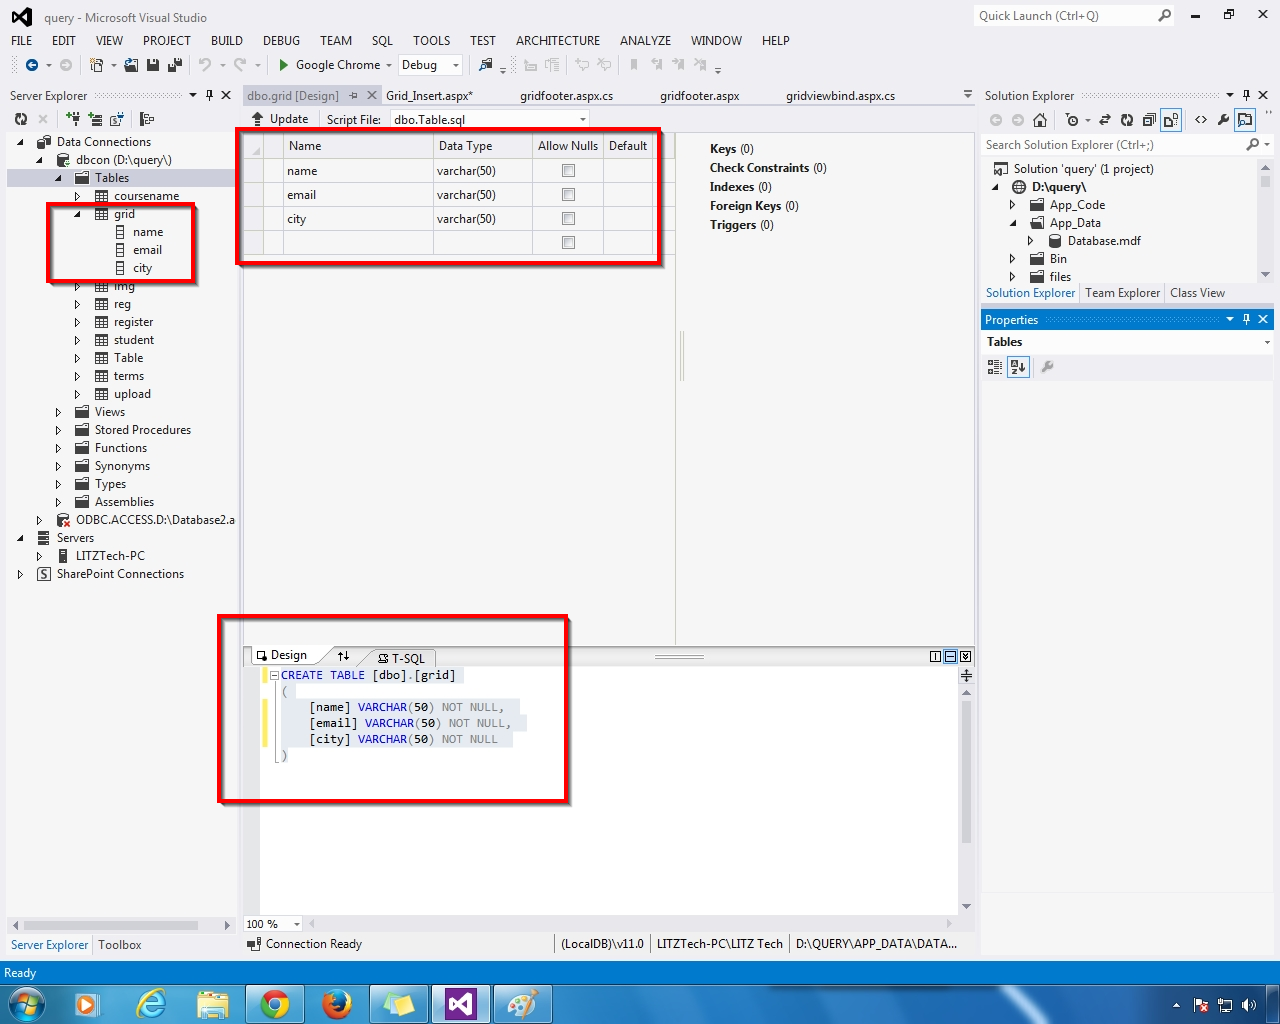Open Visual Studio from Windows taskbar

461,1004
